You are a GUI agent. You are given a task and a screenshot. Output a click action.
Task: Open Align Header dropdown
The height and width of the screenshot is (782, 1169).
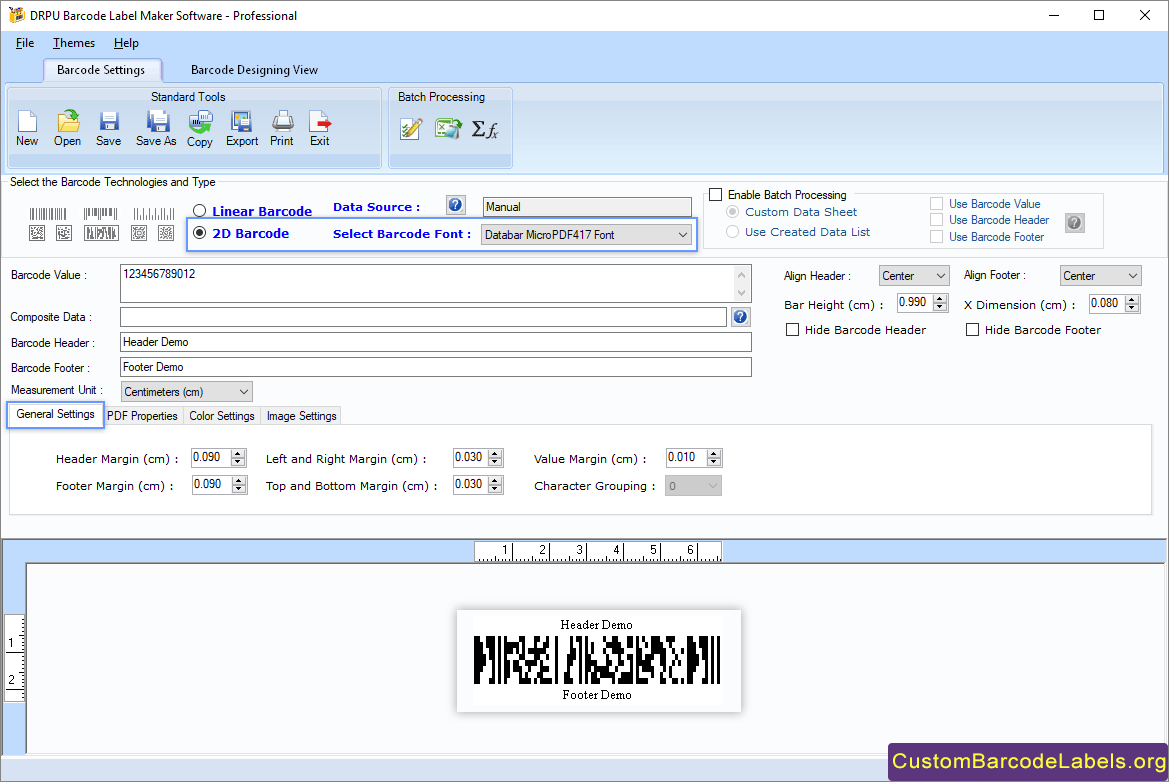[x=914, y=276]
